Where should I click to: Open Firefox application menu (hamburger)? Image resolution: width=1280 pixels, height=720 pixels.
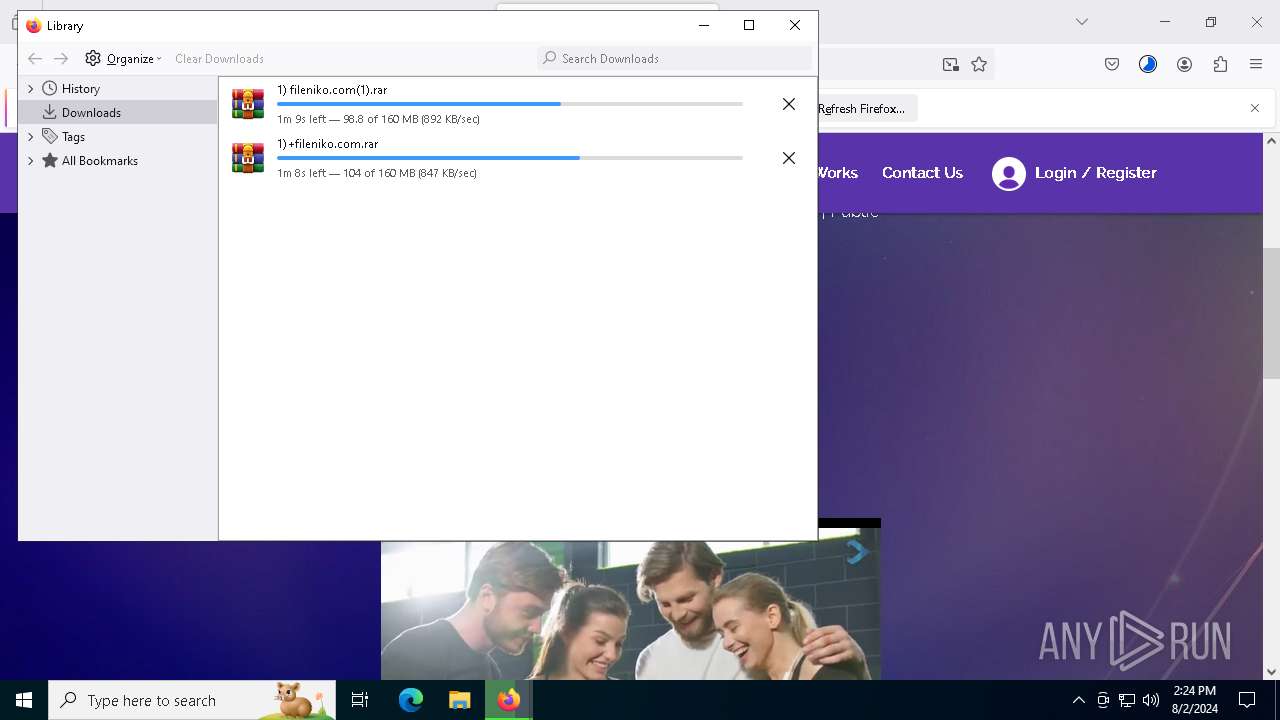click(x=1256, y=64)
